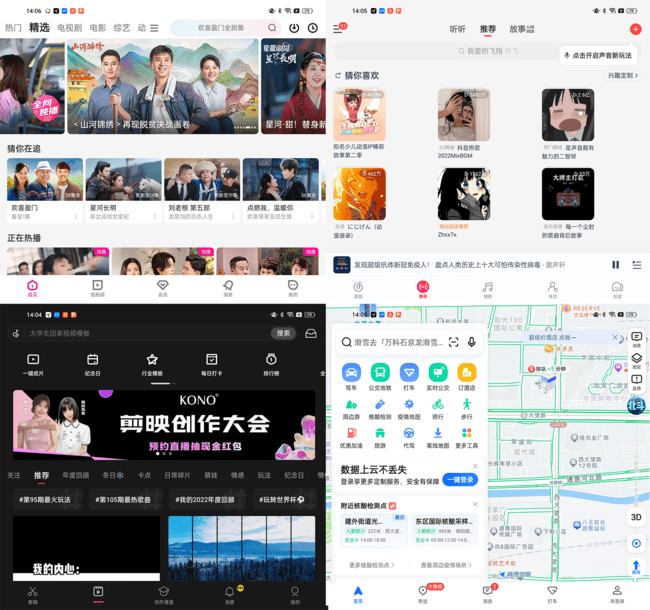650x610 pixels.
Task: Recenter map with blue location button
Action: click(636, 543)
